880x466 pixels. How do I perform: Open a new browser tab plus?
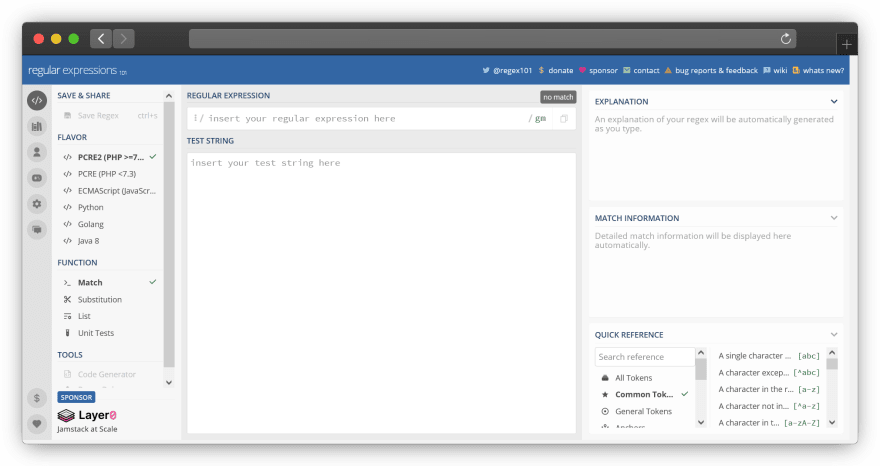[x=846, y=44]
